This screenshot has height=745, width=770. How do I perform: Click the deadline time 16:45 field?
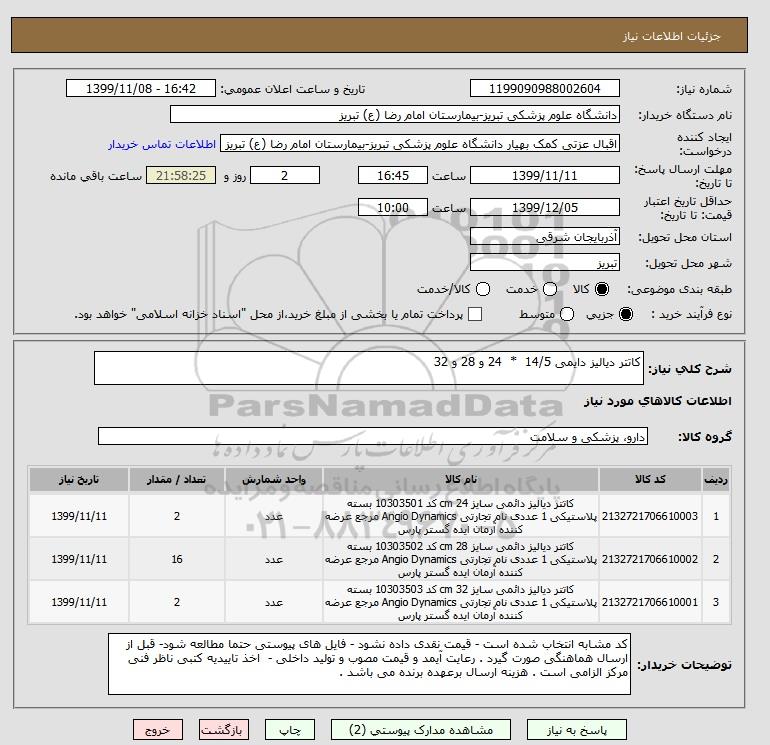point(393,175)
